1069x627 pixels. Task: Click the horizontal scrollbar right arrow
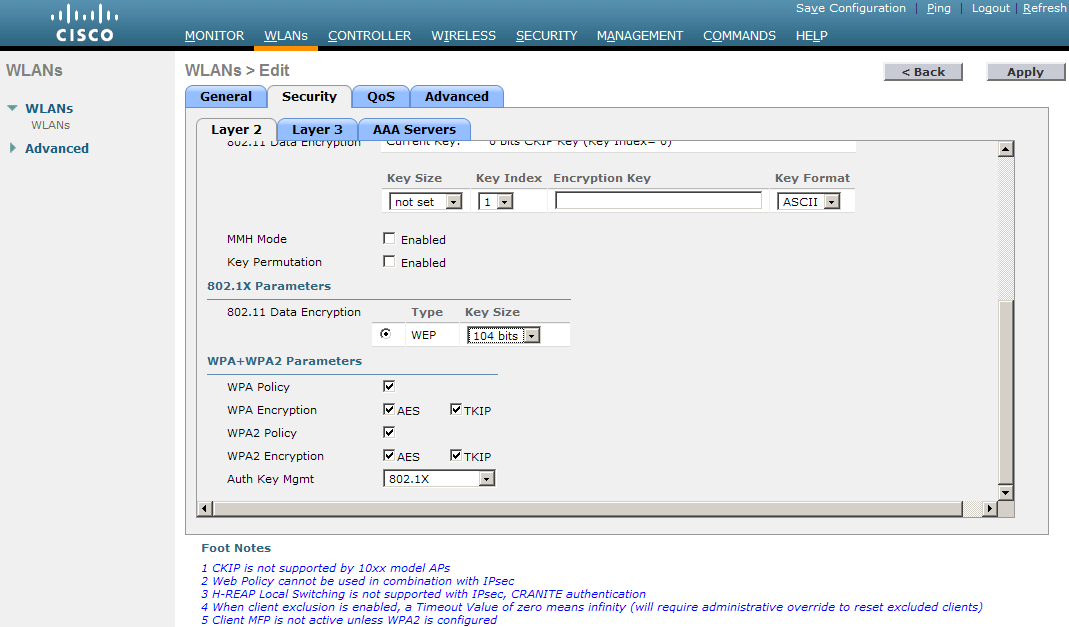pos(989,508)
